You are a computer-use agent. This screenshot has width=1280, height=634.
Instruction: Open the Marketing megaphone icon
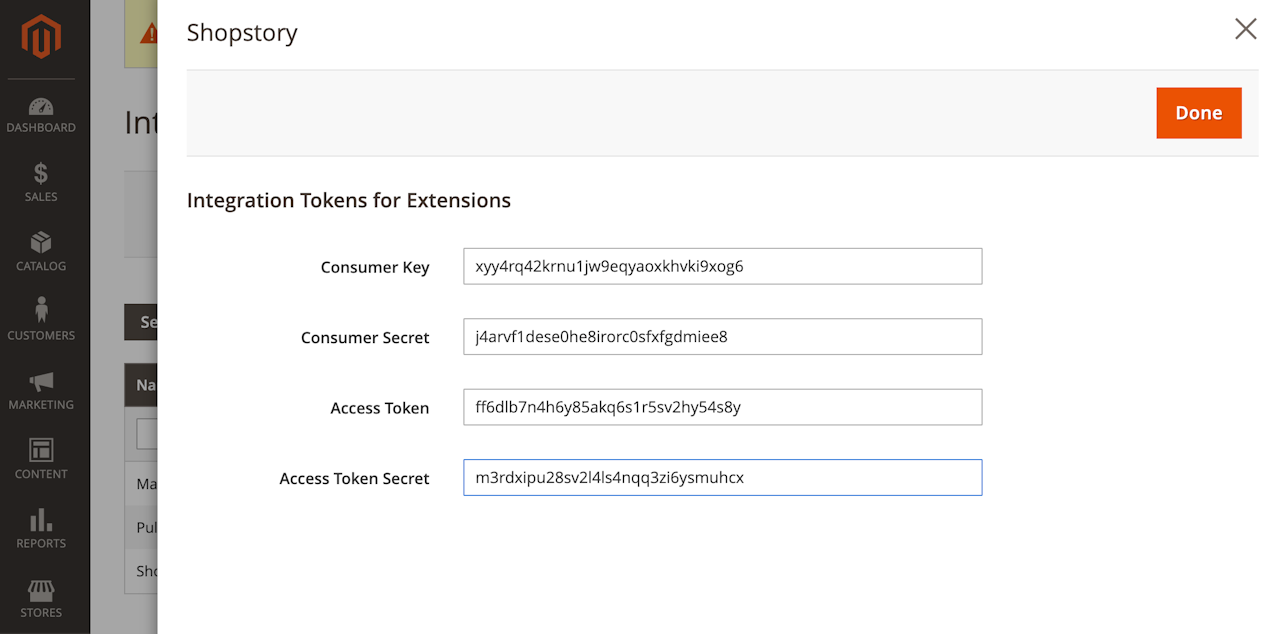click(41, 381)
